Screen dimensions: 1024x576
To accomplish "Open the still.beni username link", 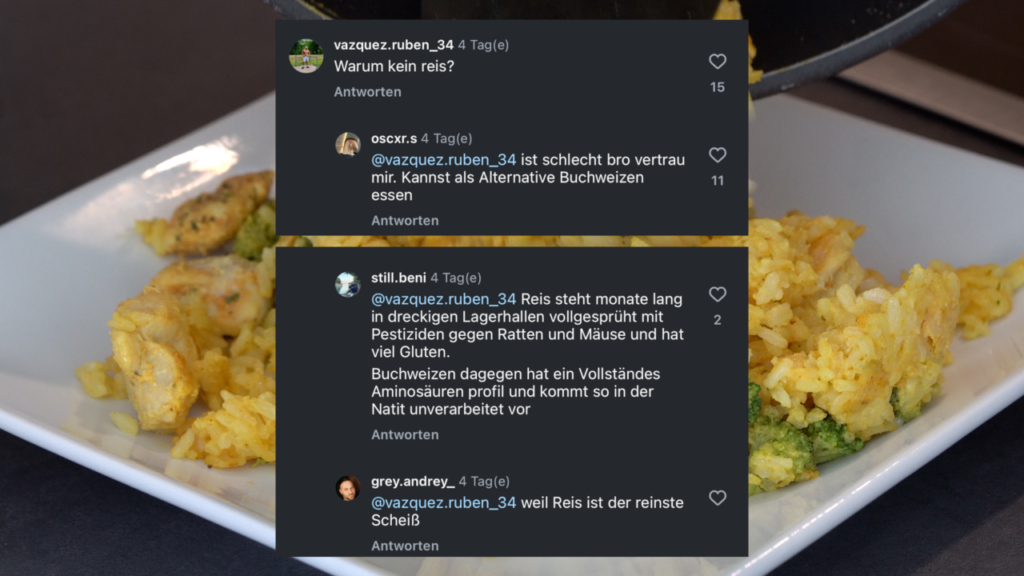I will 398,278.
